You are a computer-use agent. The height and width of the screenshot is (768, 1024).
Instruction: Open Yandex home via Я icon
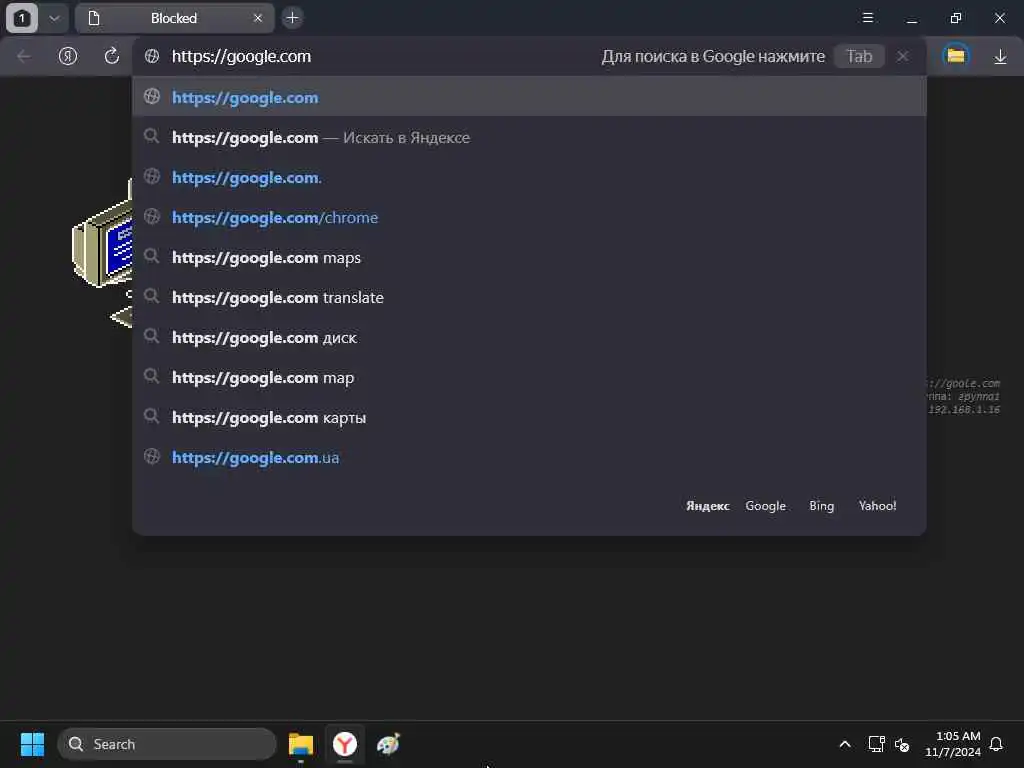tap(68, 56)
